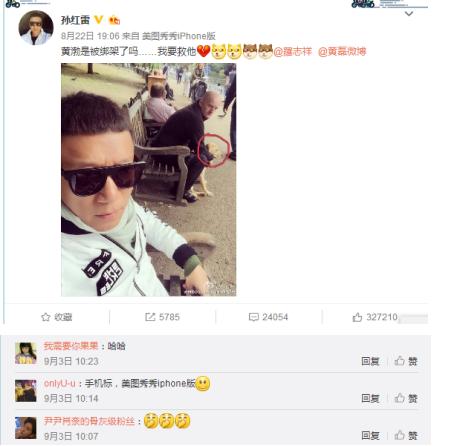Click the gold verified V badge
The height and width of the screenshot is (446, 449).
coord(99,20)
